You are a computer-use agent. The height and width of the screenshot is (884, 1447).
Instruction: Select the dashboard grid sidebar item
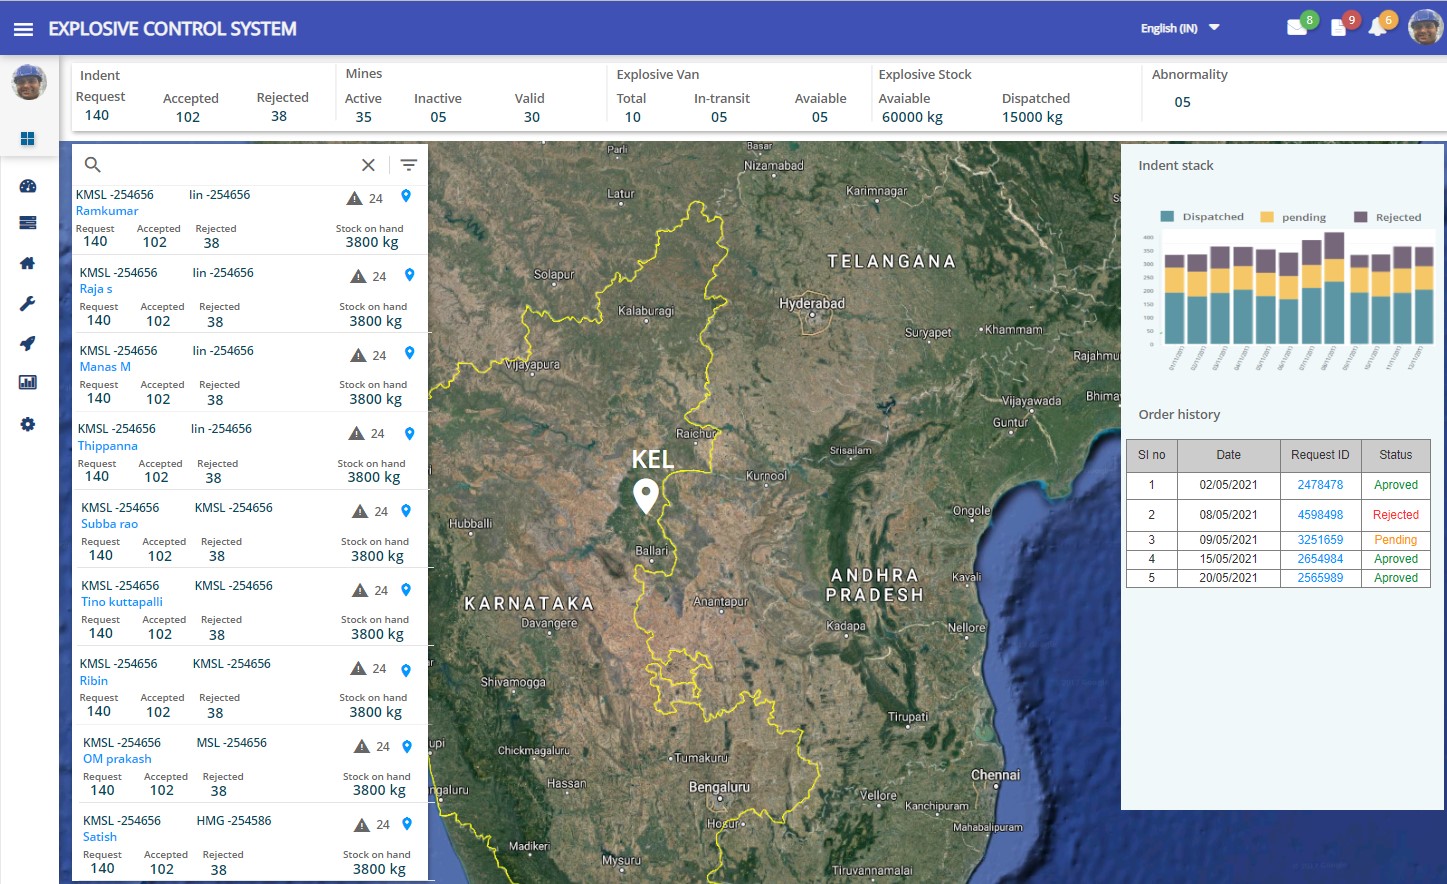point(28,139)
